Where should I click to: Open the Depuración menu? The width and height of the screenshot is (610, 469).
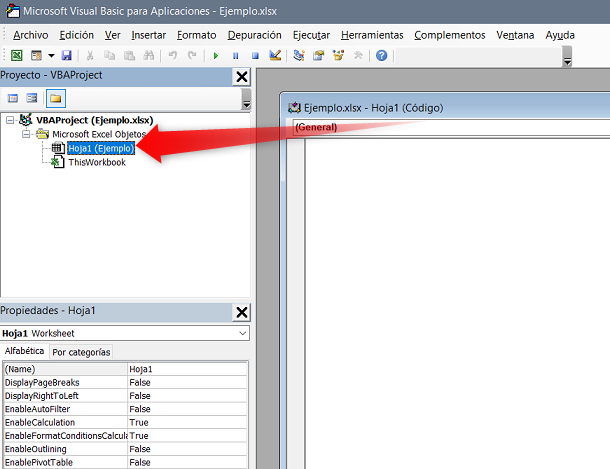point(254,35)
